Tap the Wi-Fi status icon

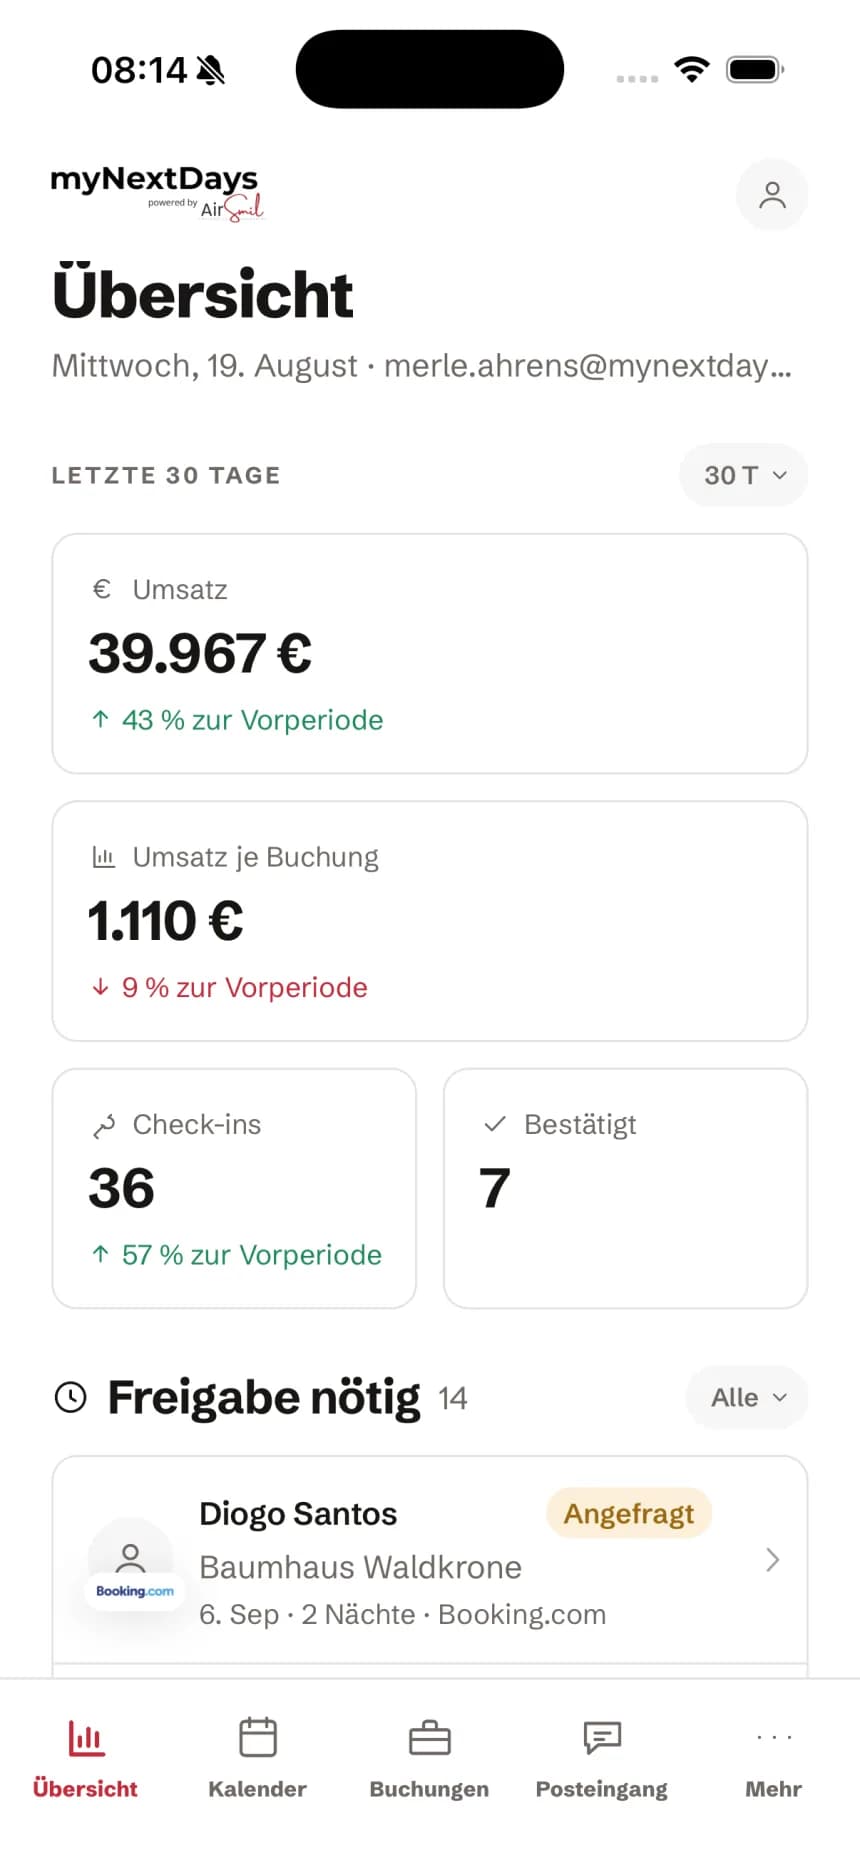(x=692, y=69)
